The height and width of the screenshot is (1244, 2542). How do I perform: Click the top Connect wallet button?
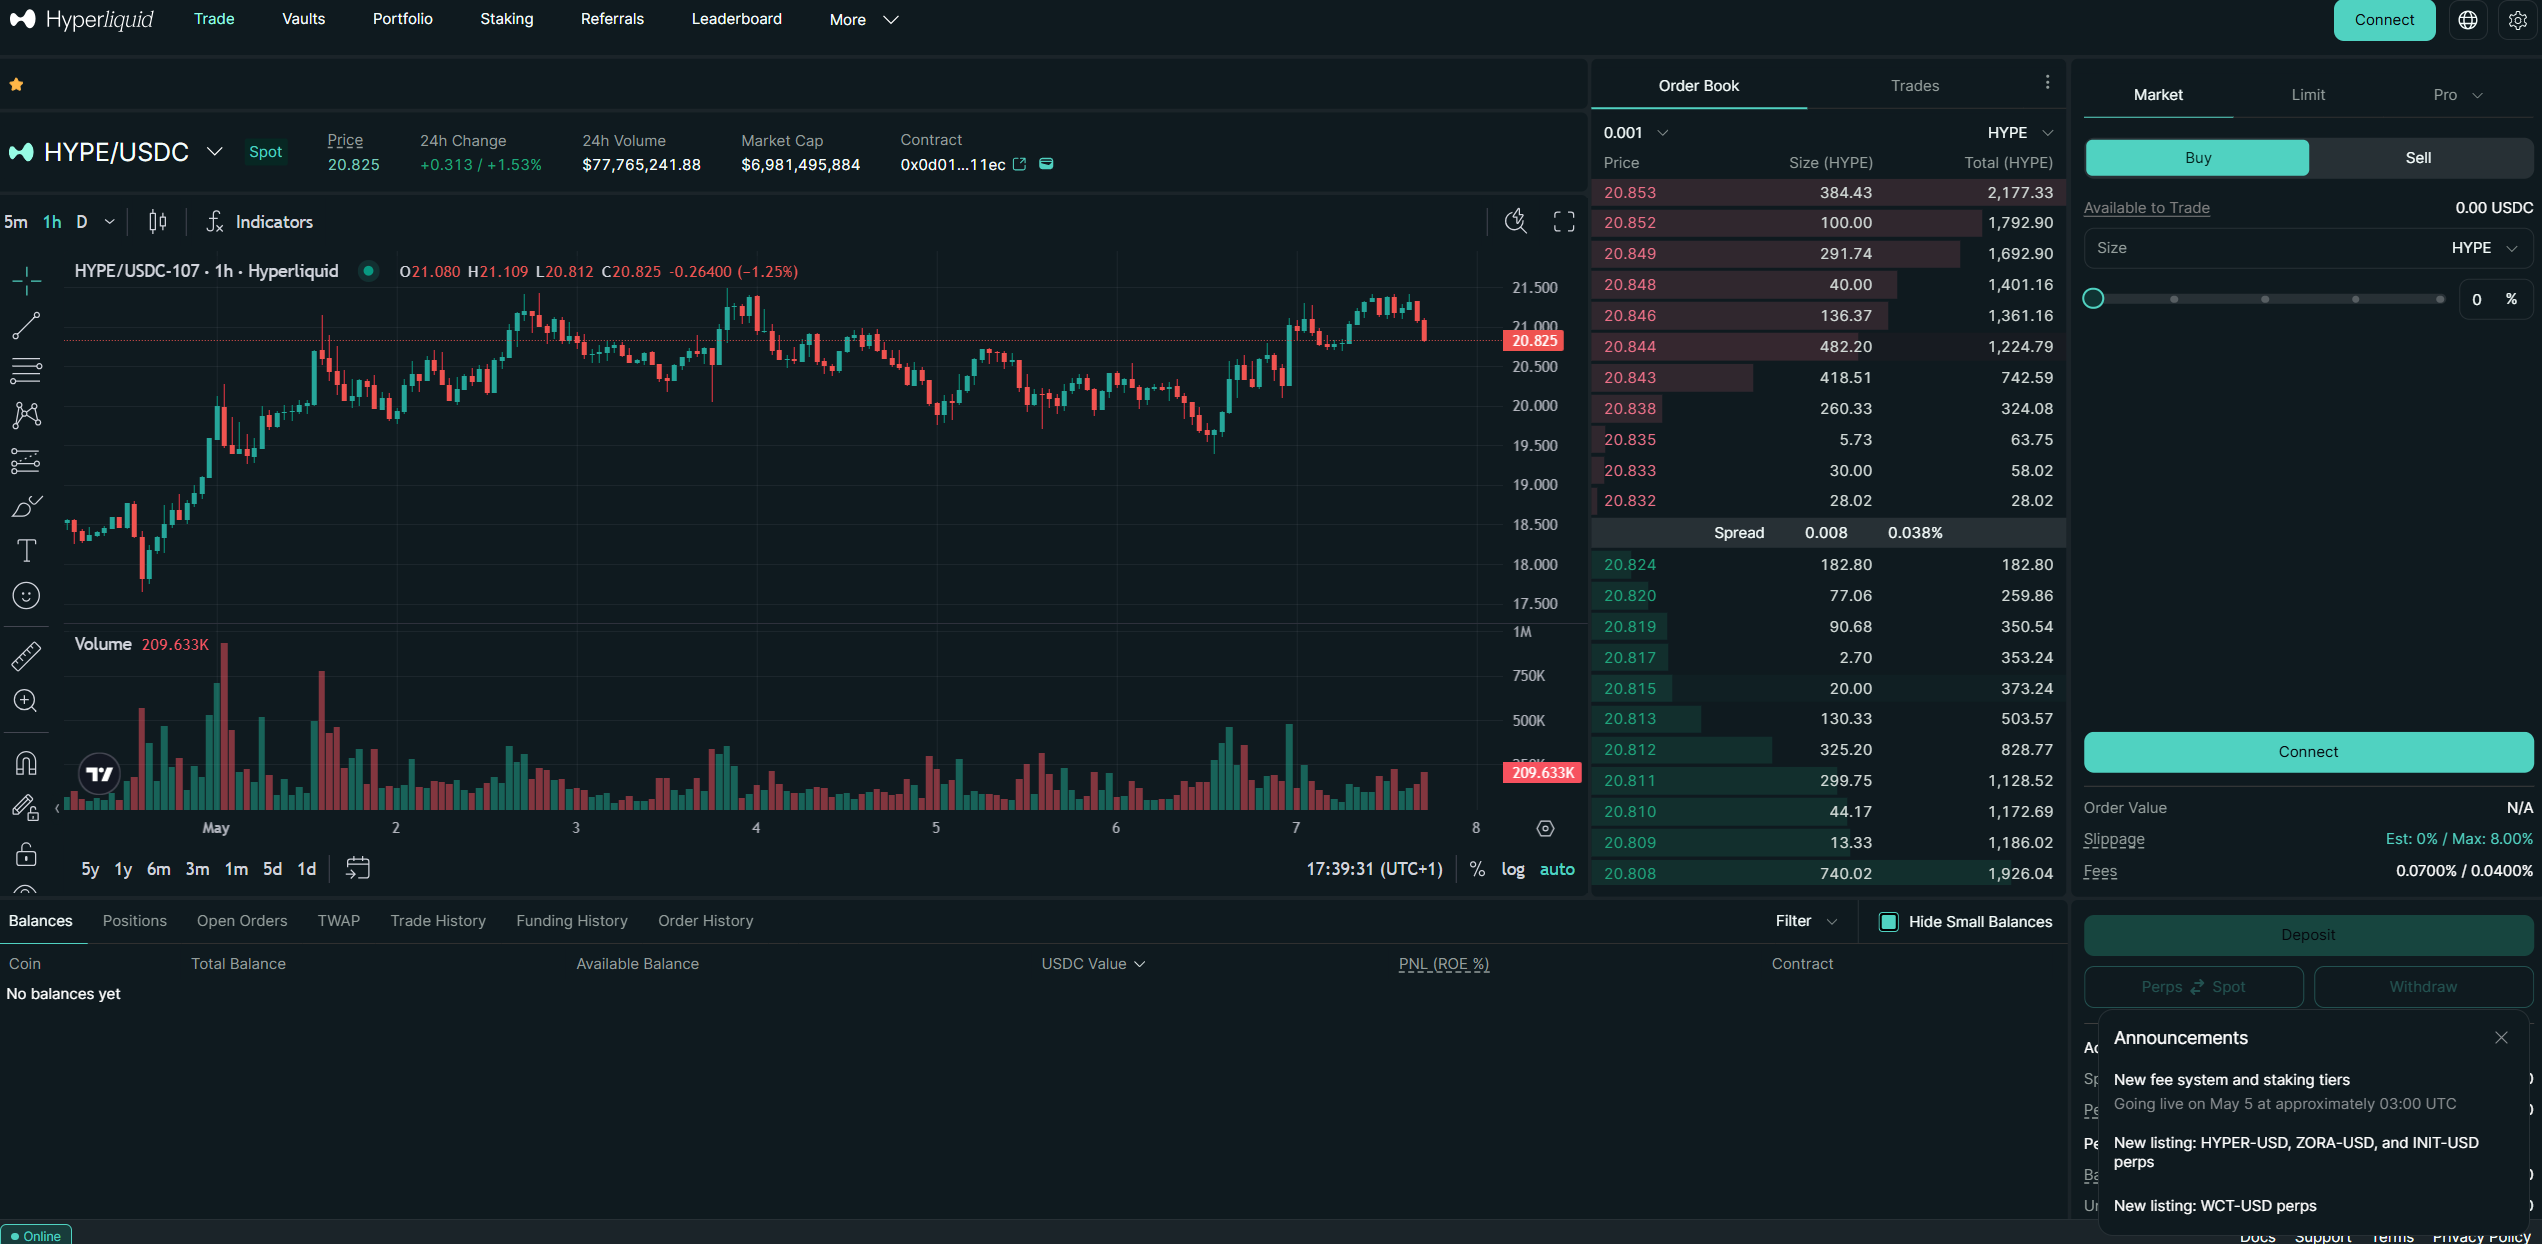[2384, 20]
